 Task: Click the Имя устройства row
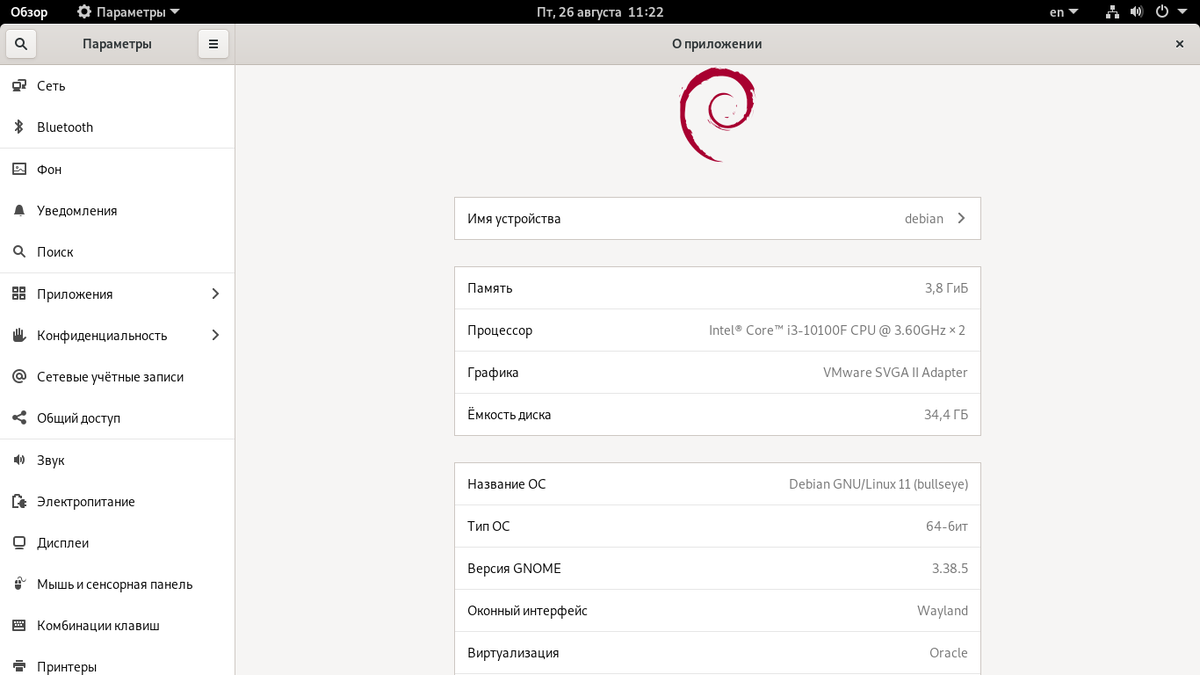[717, 218]
